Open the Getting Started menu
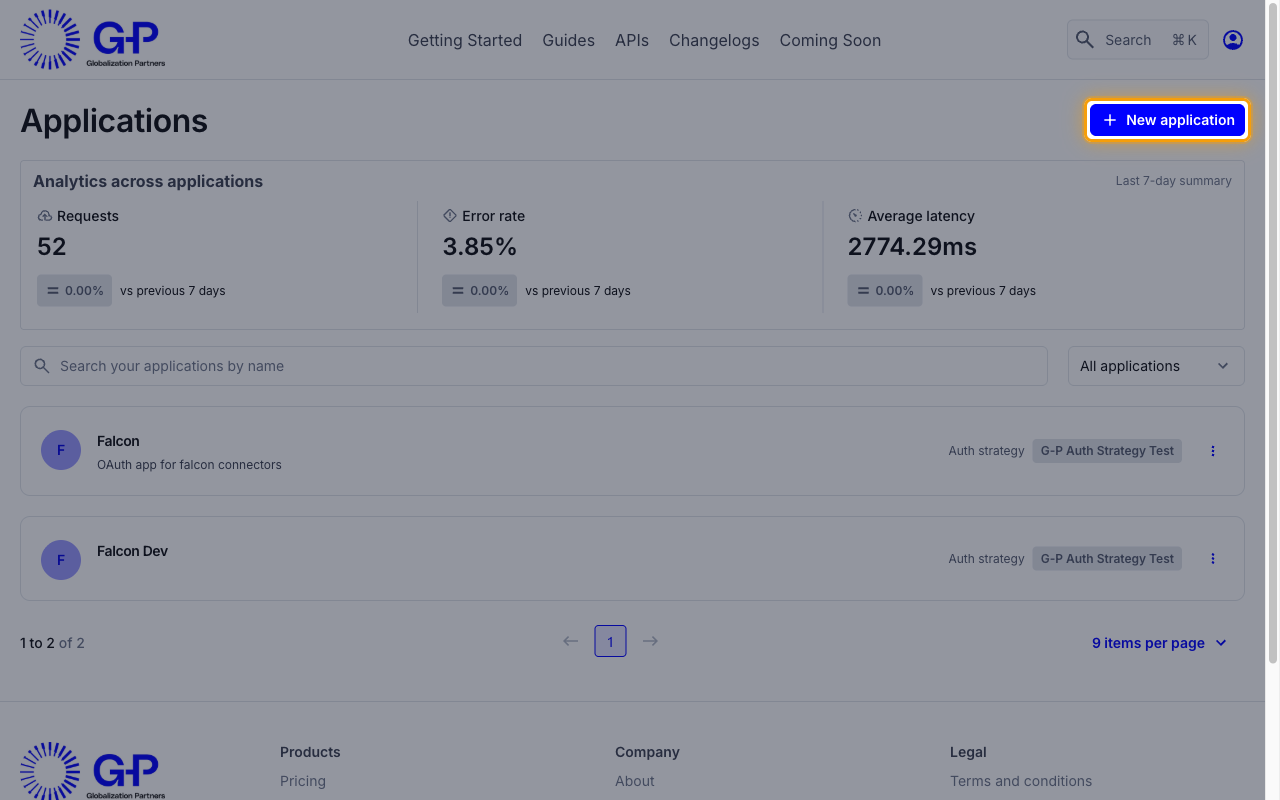Viewport: 1280px width, 800px height. coord(465,40)
